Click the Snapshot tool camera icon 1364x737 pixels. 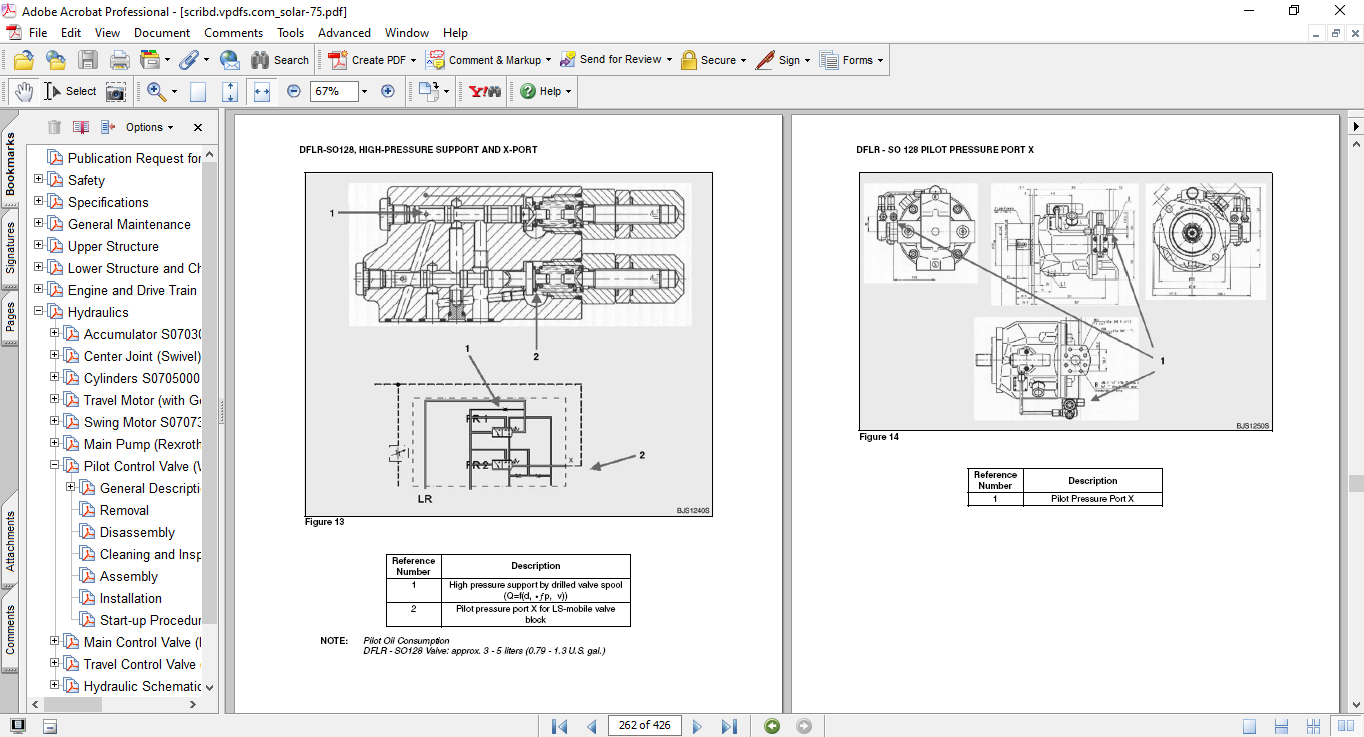pyautogui.click(x=116, y=91)
